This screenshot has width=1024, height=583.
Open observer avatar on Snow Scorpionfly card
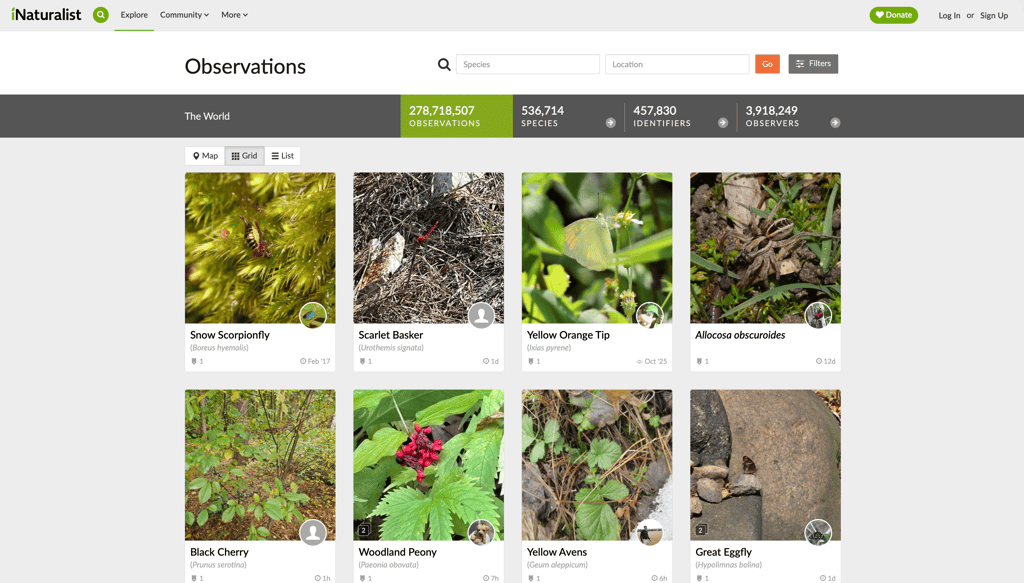point(313,315)
